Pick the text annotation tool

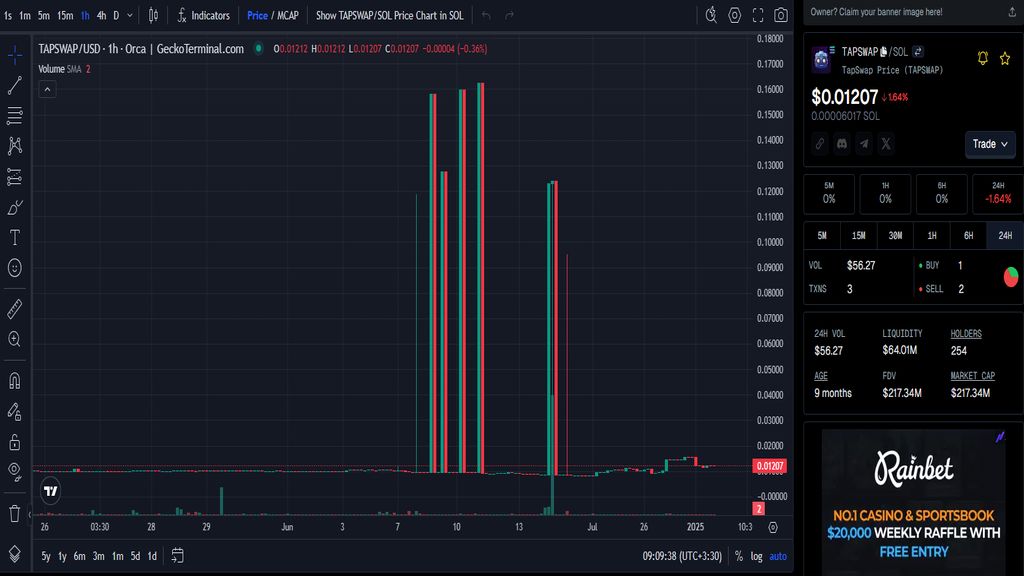(x=15, y=238)
